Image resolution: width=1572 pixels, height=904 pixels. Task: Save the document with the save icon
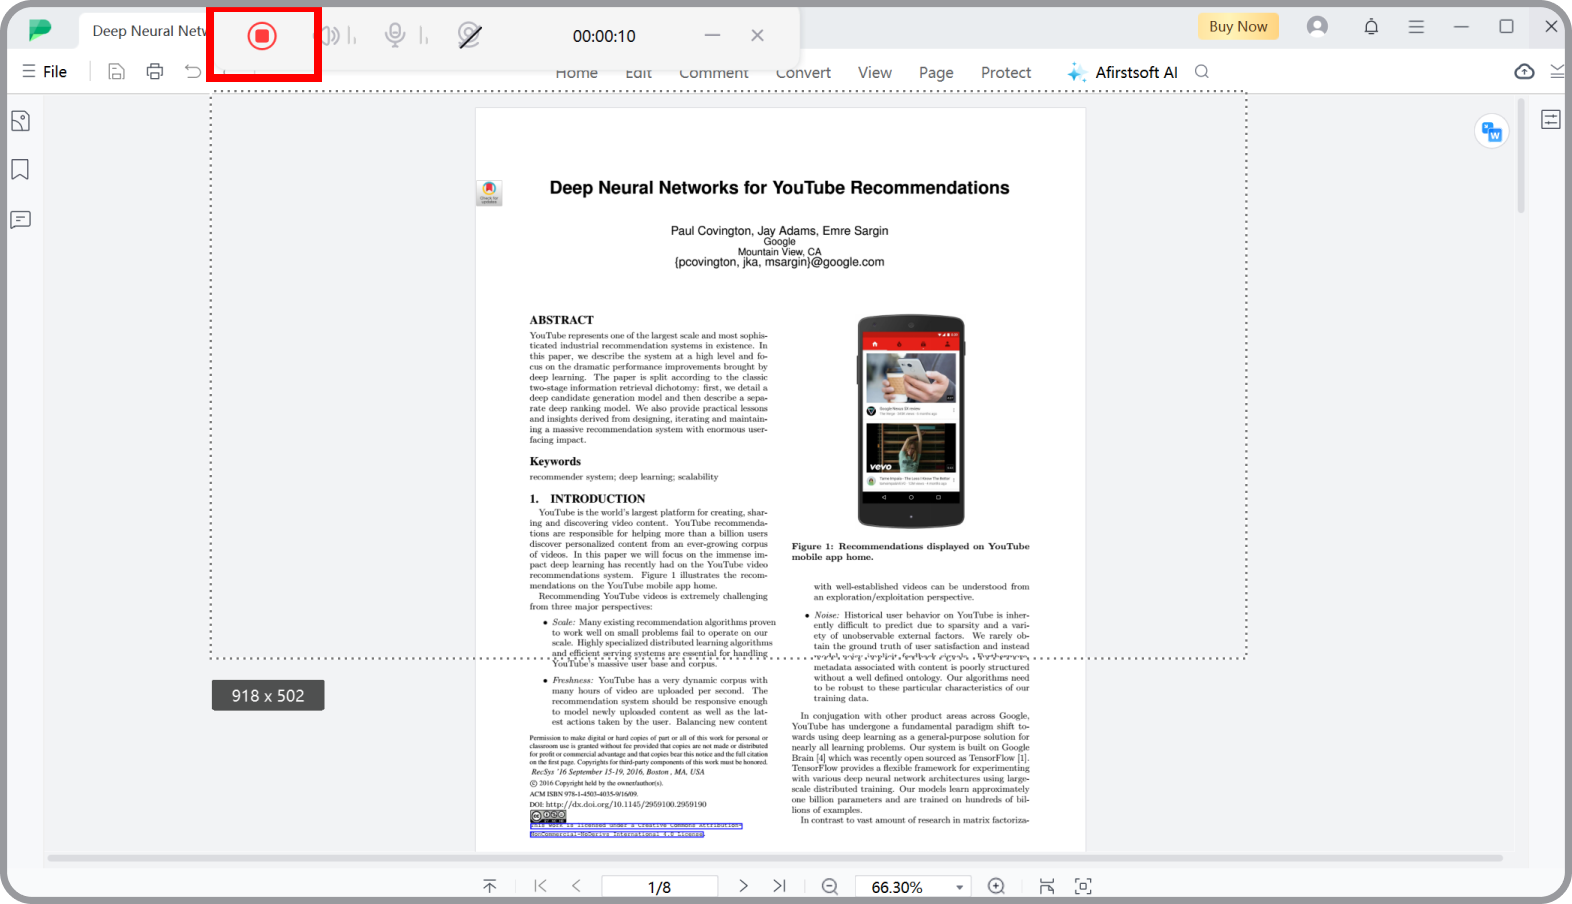pos(117,72)
